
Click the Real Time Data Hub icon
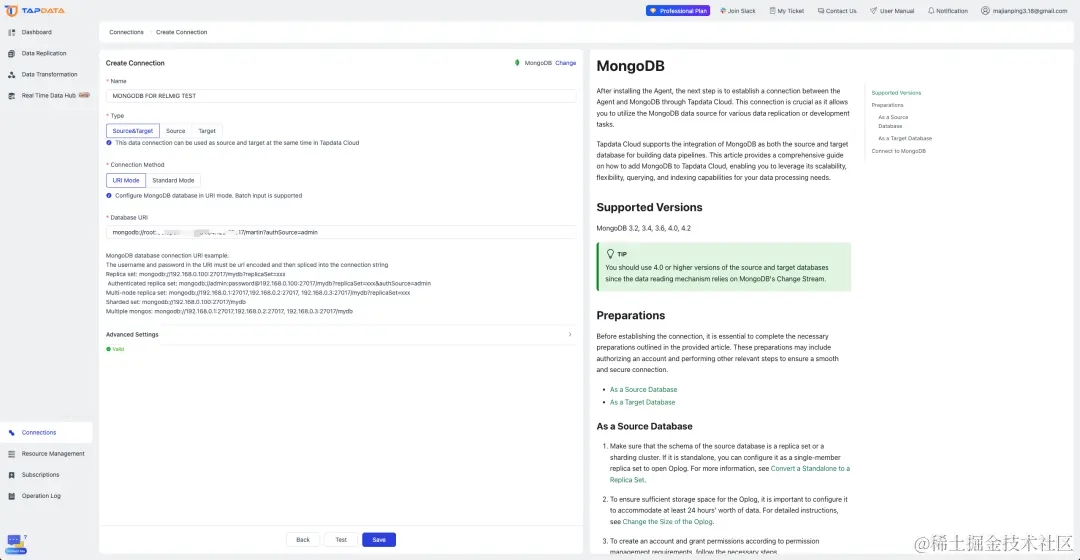(x=12, y=96)
